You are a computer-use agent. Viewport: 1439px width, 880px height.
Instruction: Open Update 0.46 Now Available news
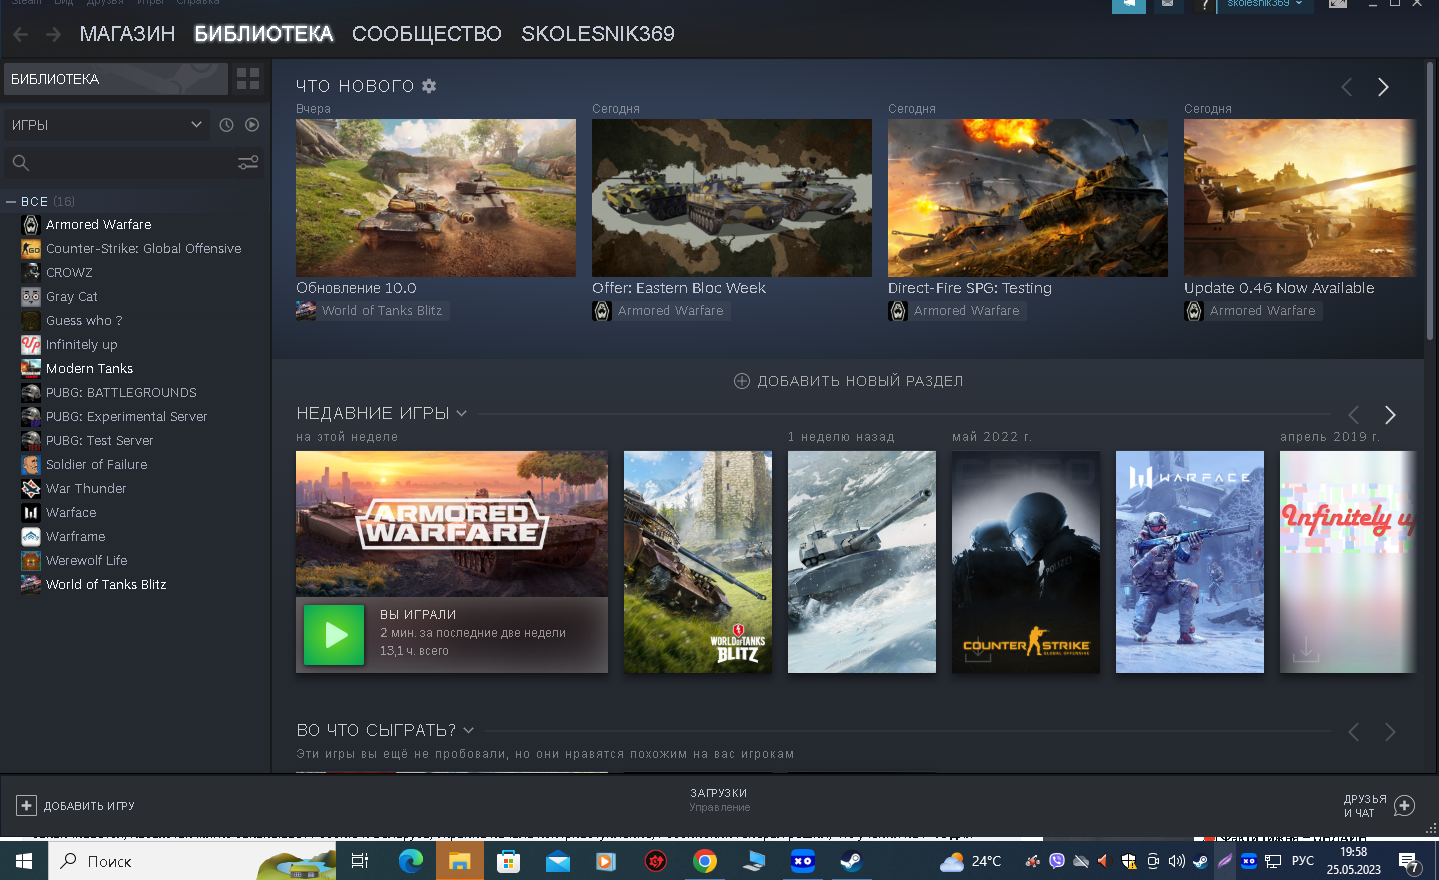1300,198
